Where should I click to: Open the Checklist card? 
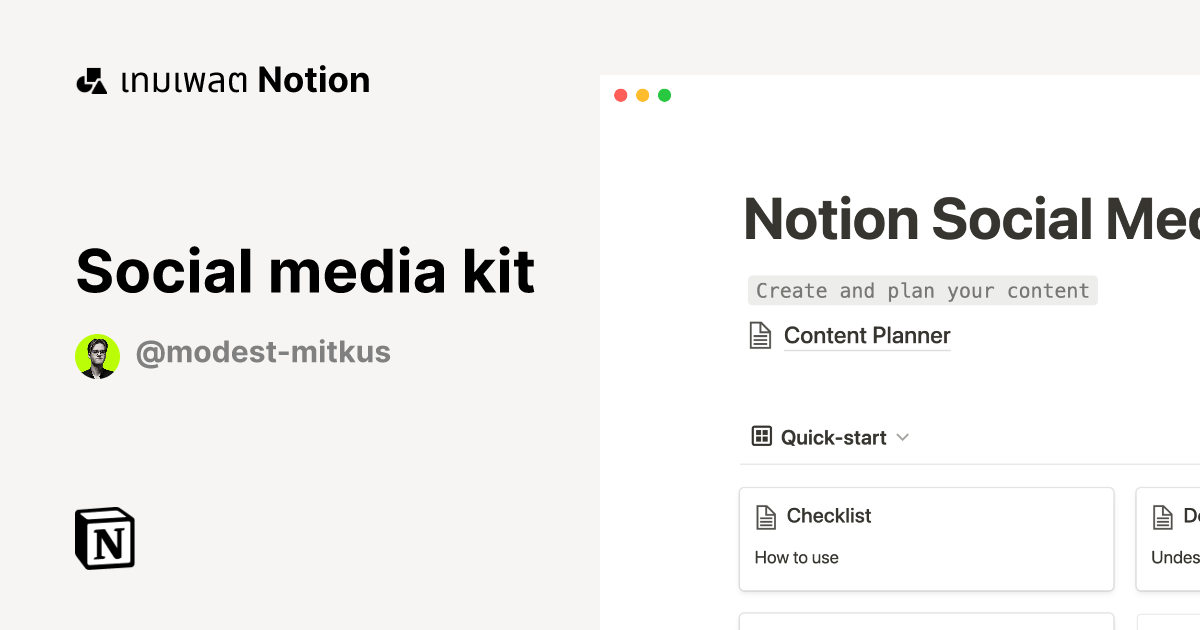coord(926,538)
